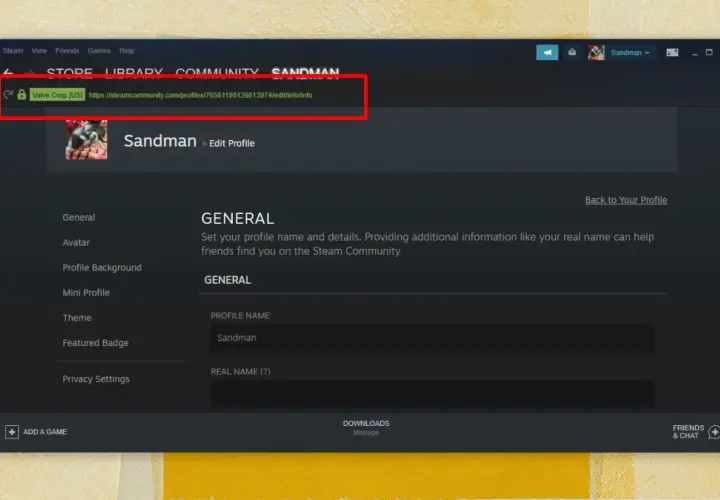Viewport: 720px width, 500px height.
Task: Open the Steam menu
Action: pyautogui.click(x=13, y=51)
